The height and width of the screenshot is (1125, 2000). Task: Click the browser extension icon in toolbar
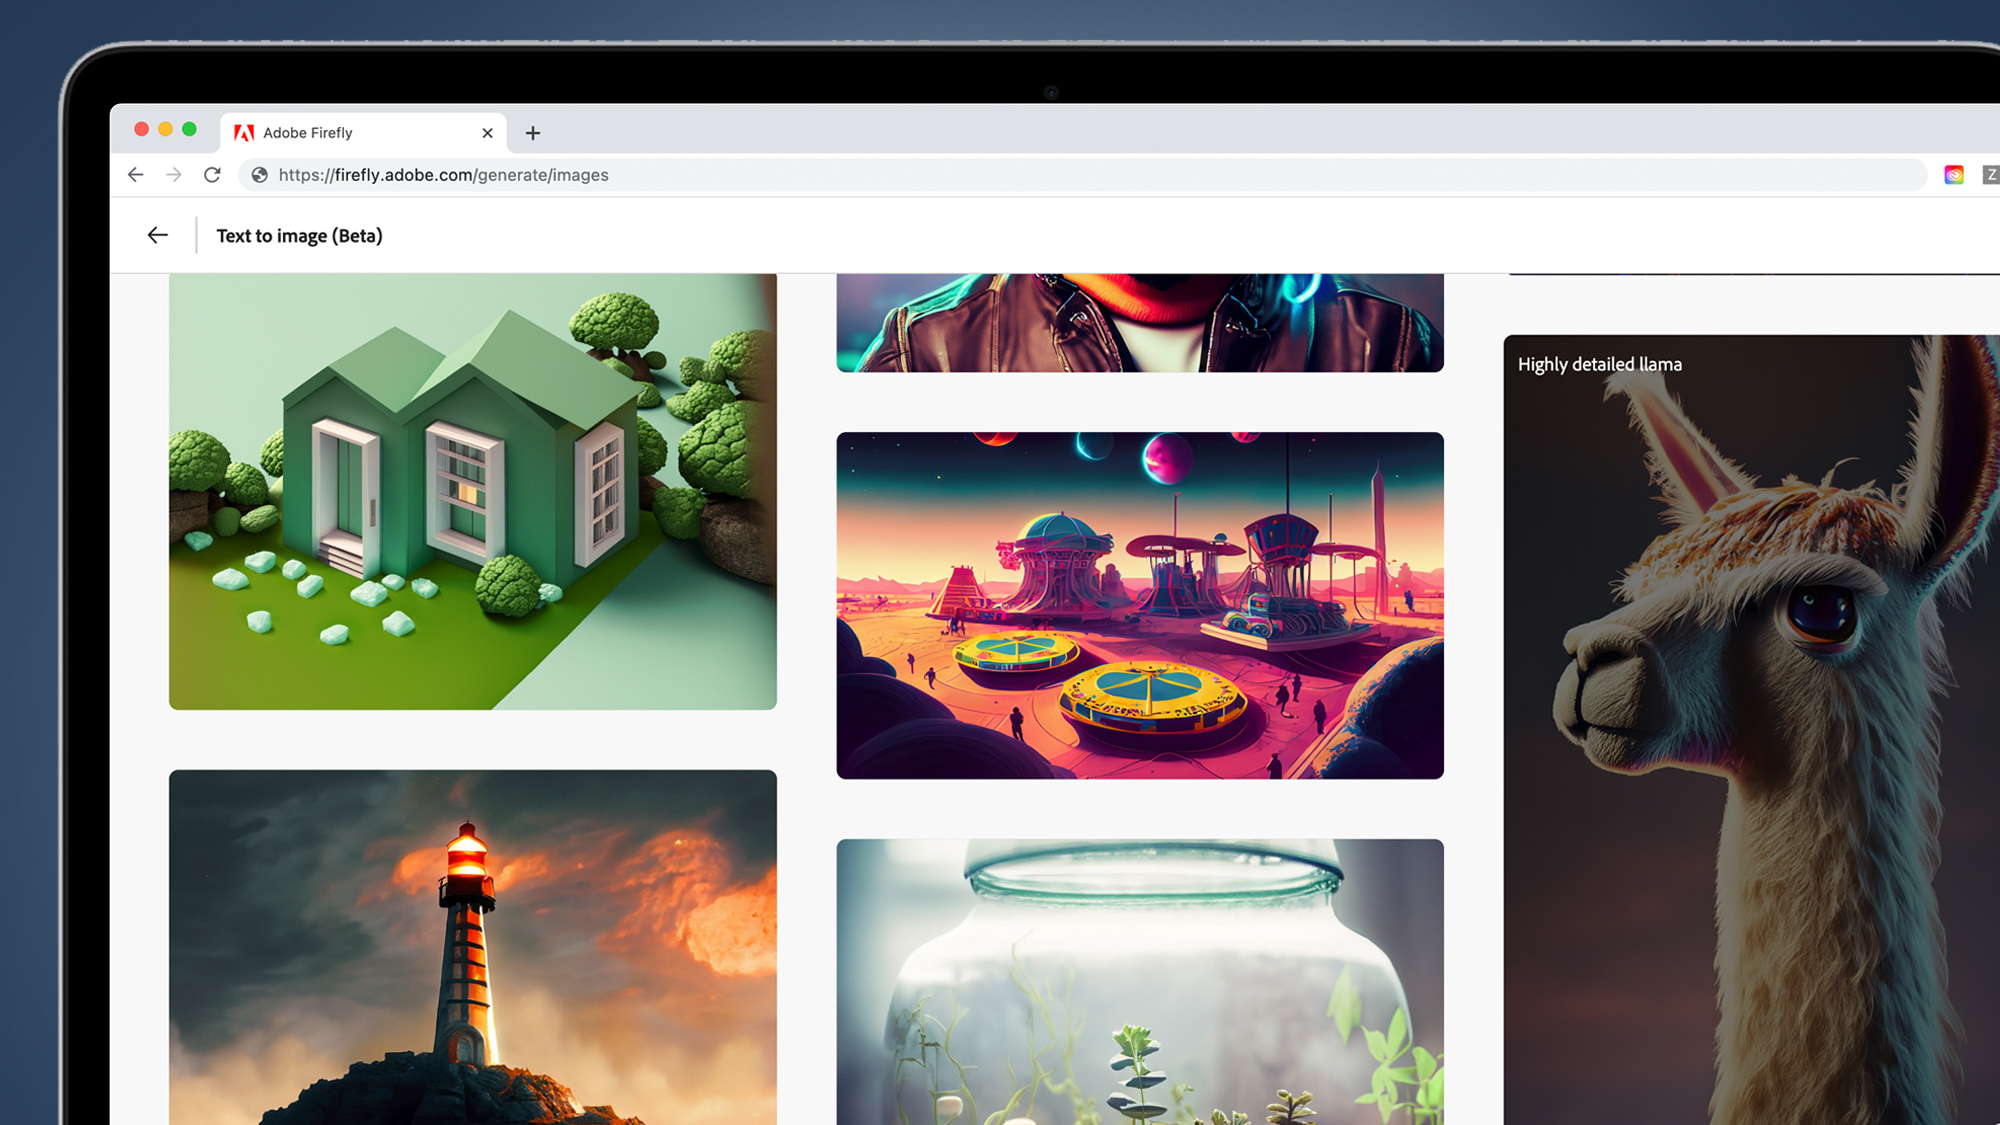1955,174
